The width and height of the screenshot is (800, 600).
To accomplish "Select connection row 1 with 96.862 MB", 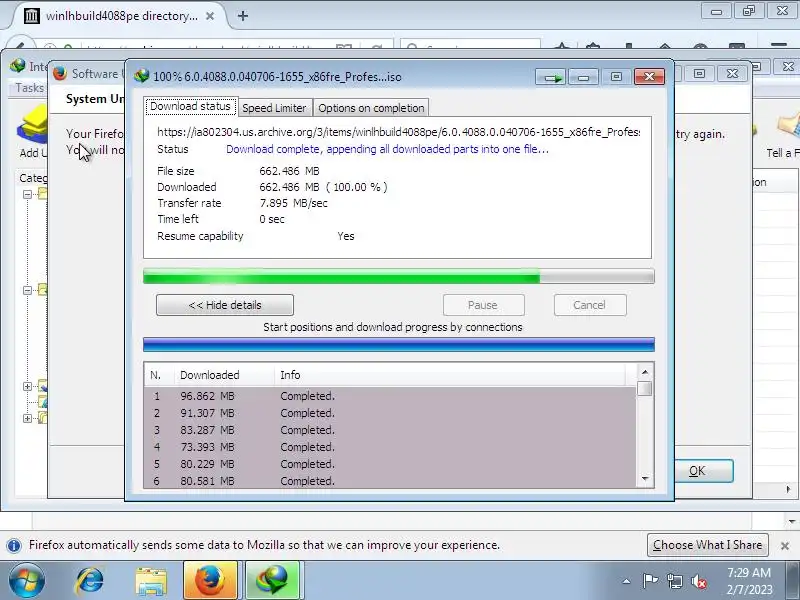I will [x=390, y=396].
